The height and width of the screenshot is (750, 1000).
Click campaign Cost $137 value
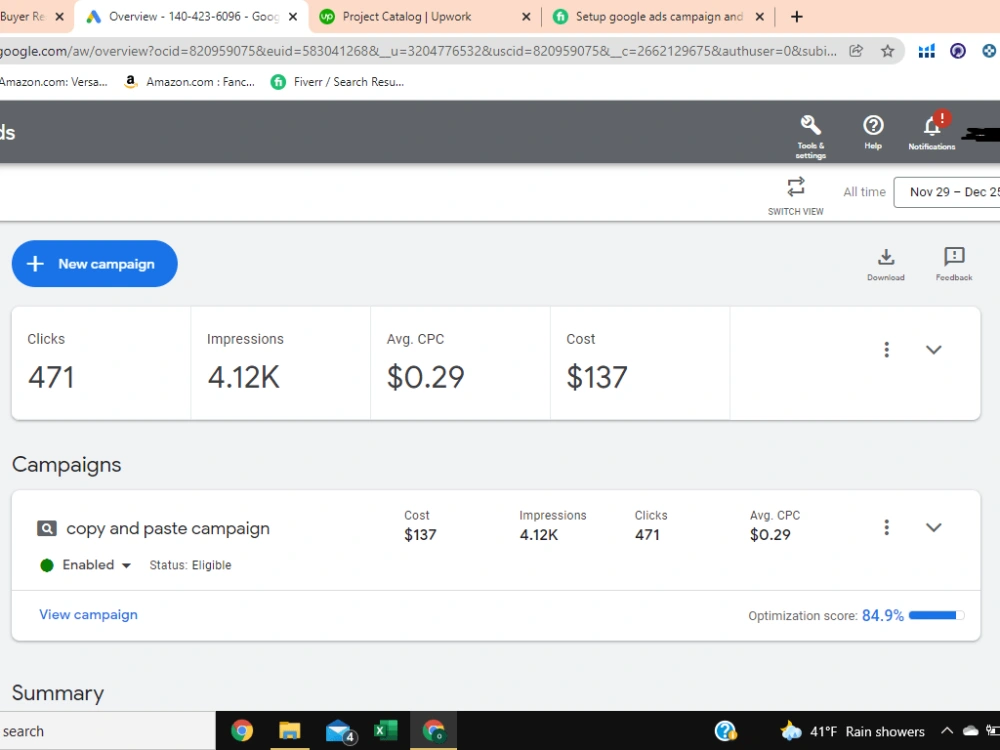coord(420,534)
